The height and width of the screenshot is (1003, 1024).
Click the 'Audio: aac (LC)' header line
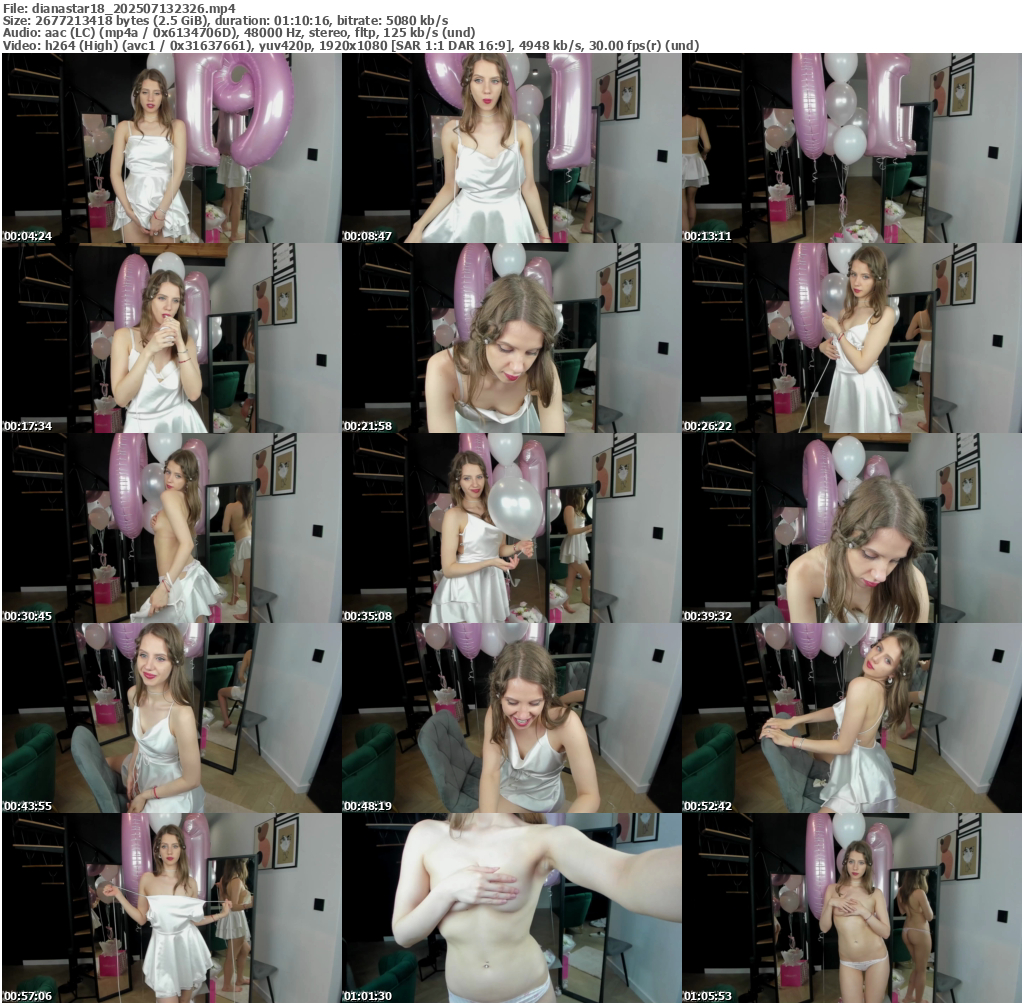(x=238, y=32)
